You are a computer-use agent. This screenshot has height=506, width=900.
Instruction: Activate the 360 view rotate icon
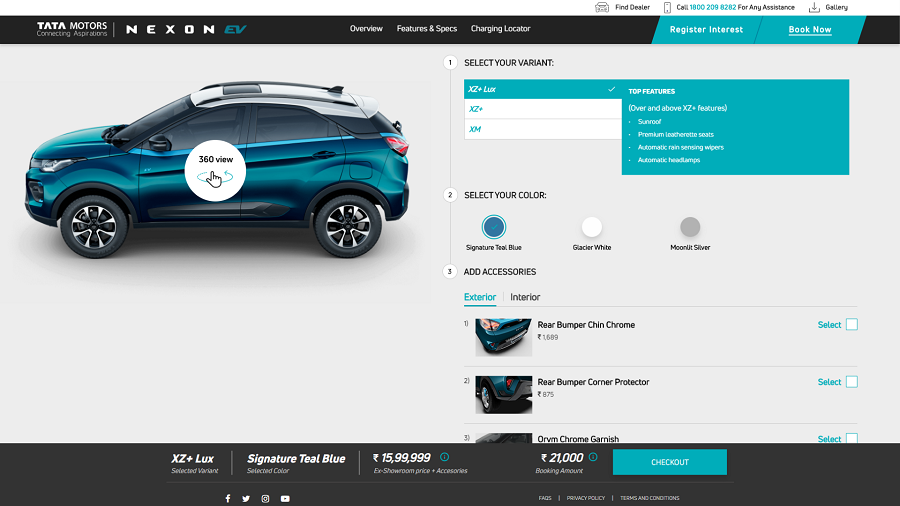click(215, 177)
